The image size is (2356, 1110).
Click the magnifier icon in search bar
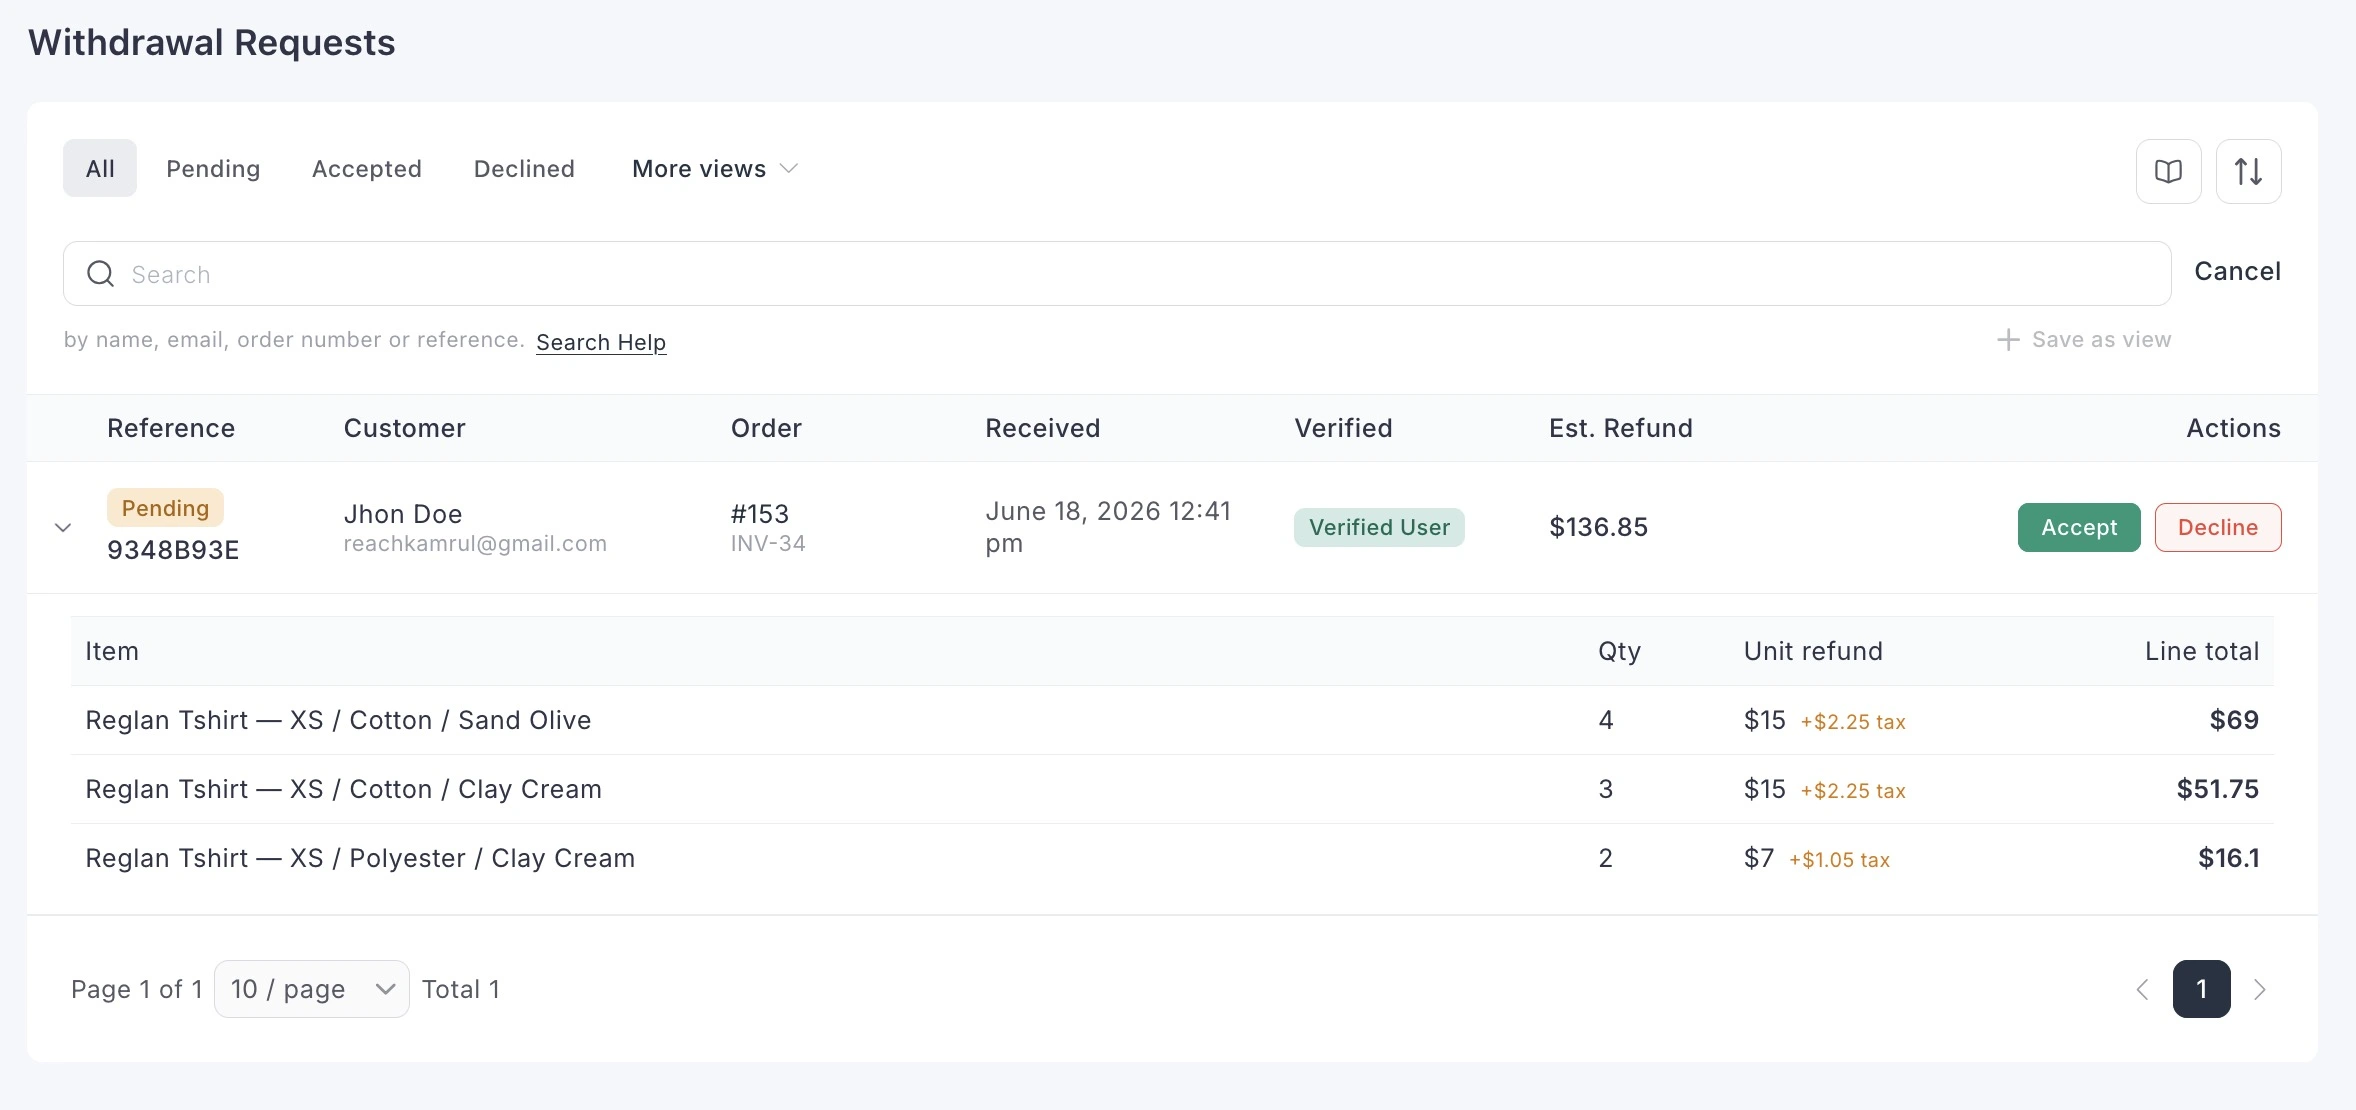click(100, 273)
